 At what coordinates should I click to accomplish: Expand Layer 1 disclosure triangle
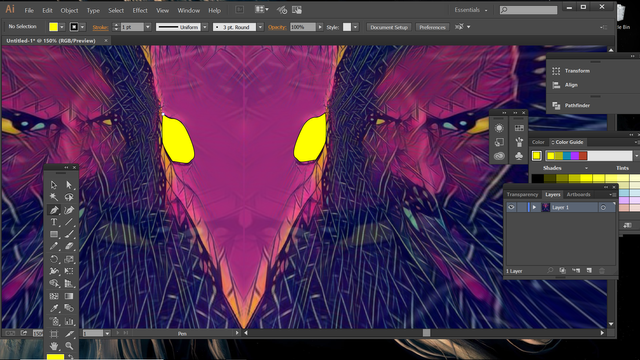click(534, 207)
